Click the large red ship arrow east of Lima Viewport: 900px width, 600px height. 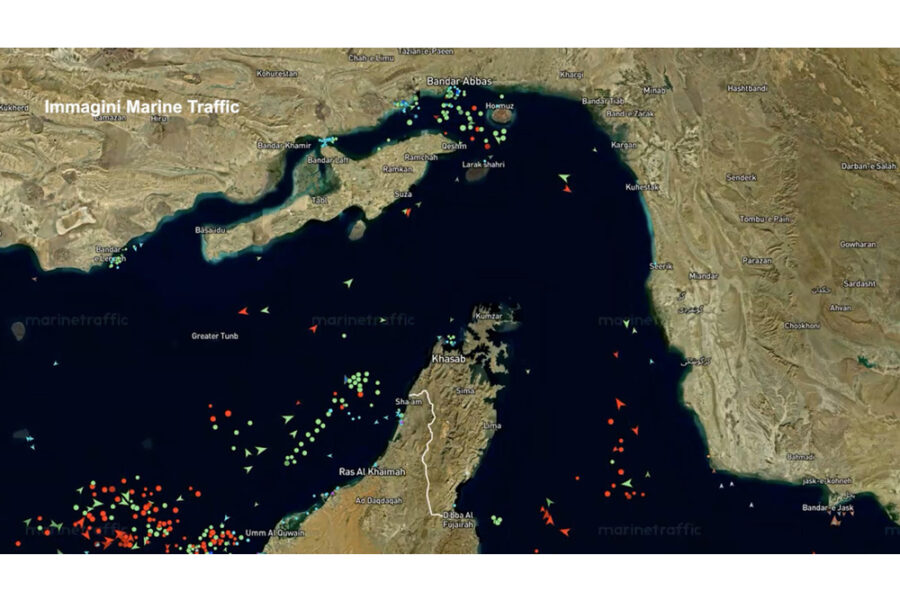pyautogui.click(x=619, y=404)
